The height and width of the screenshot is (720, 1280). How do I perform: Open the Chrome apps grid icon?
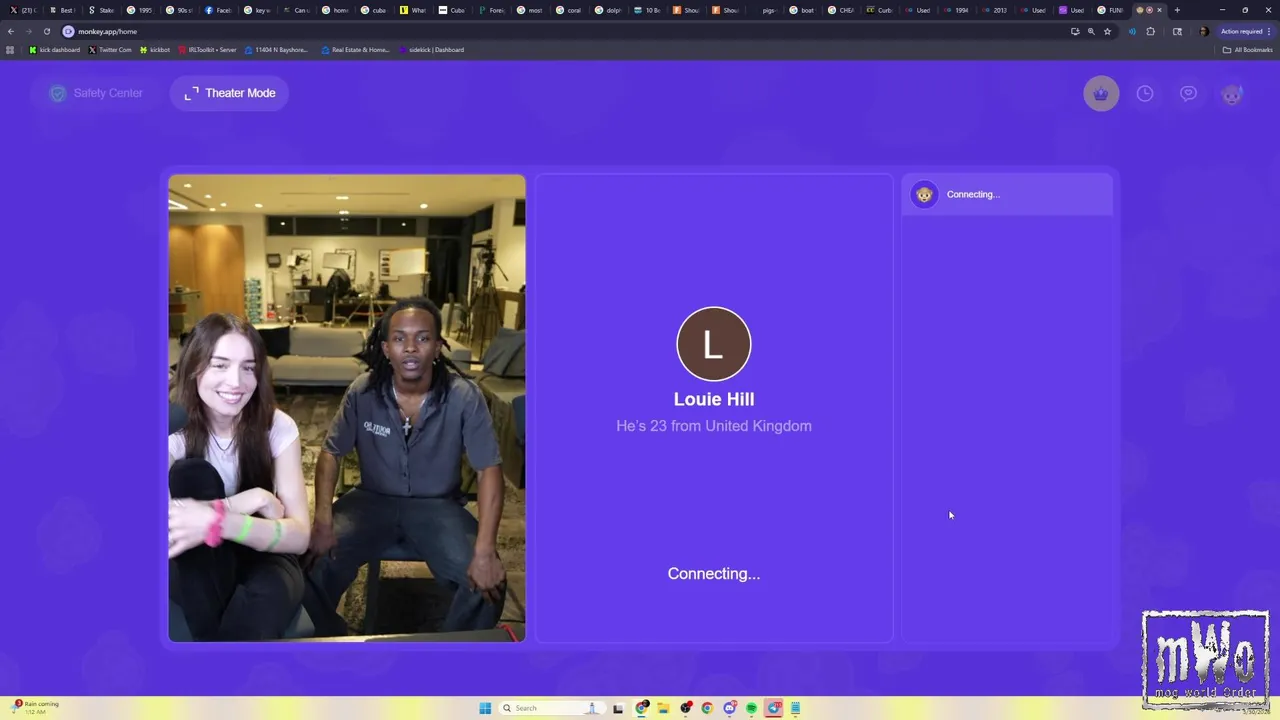pos(10,50)
